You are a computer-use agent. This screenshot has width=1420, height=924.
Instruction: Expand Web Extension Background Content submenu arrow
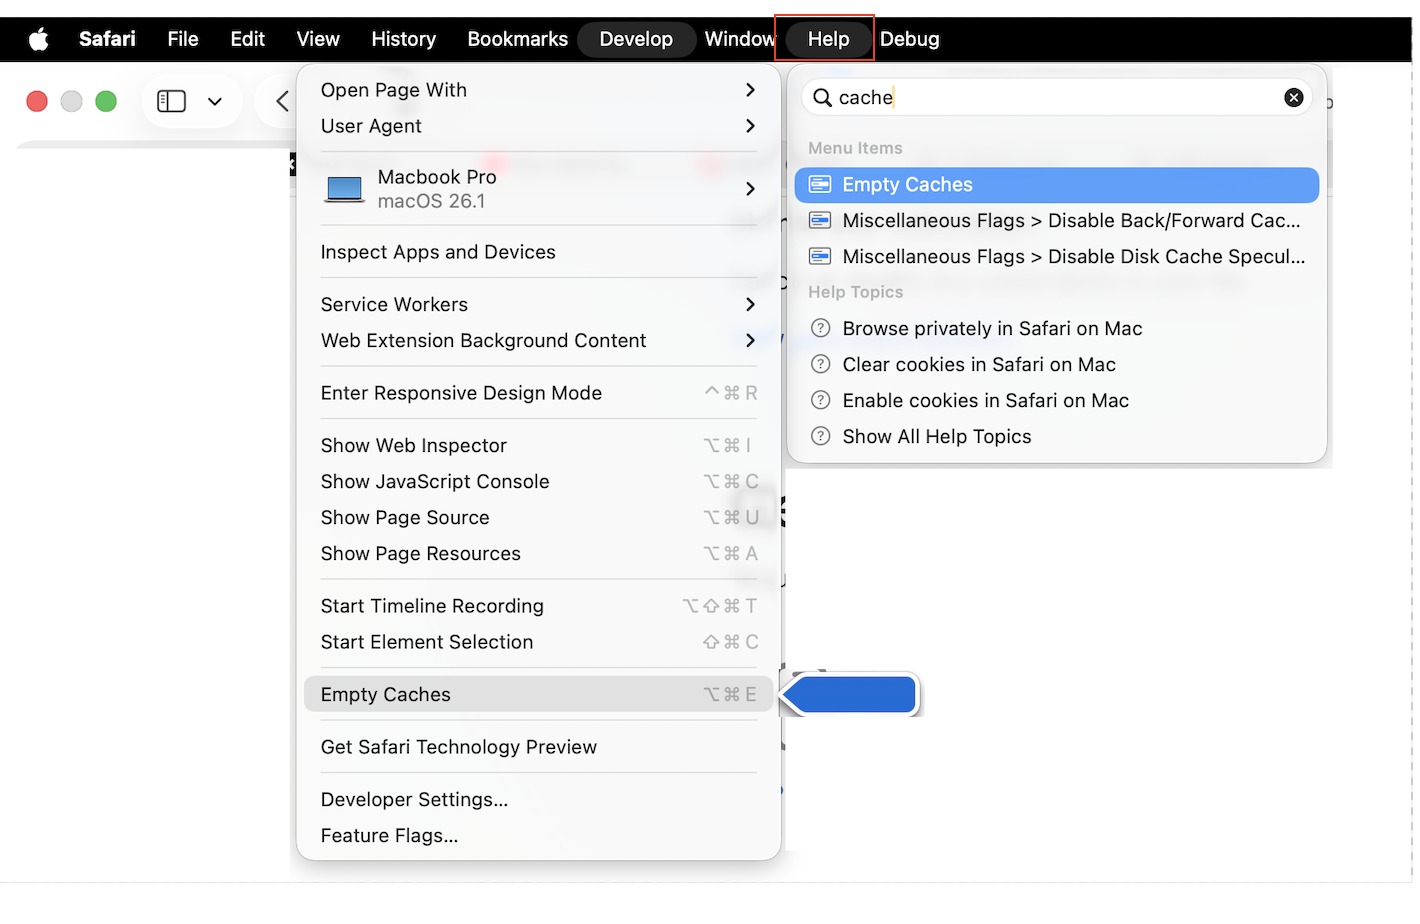pos(750,340)
